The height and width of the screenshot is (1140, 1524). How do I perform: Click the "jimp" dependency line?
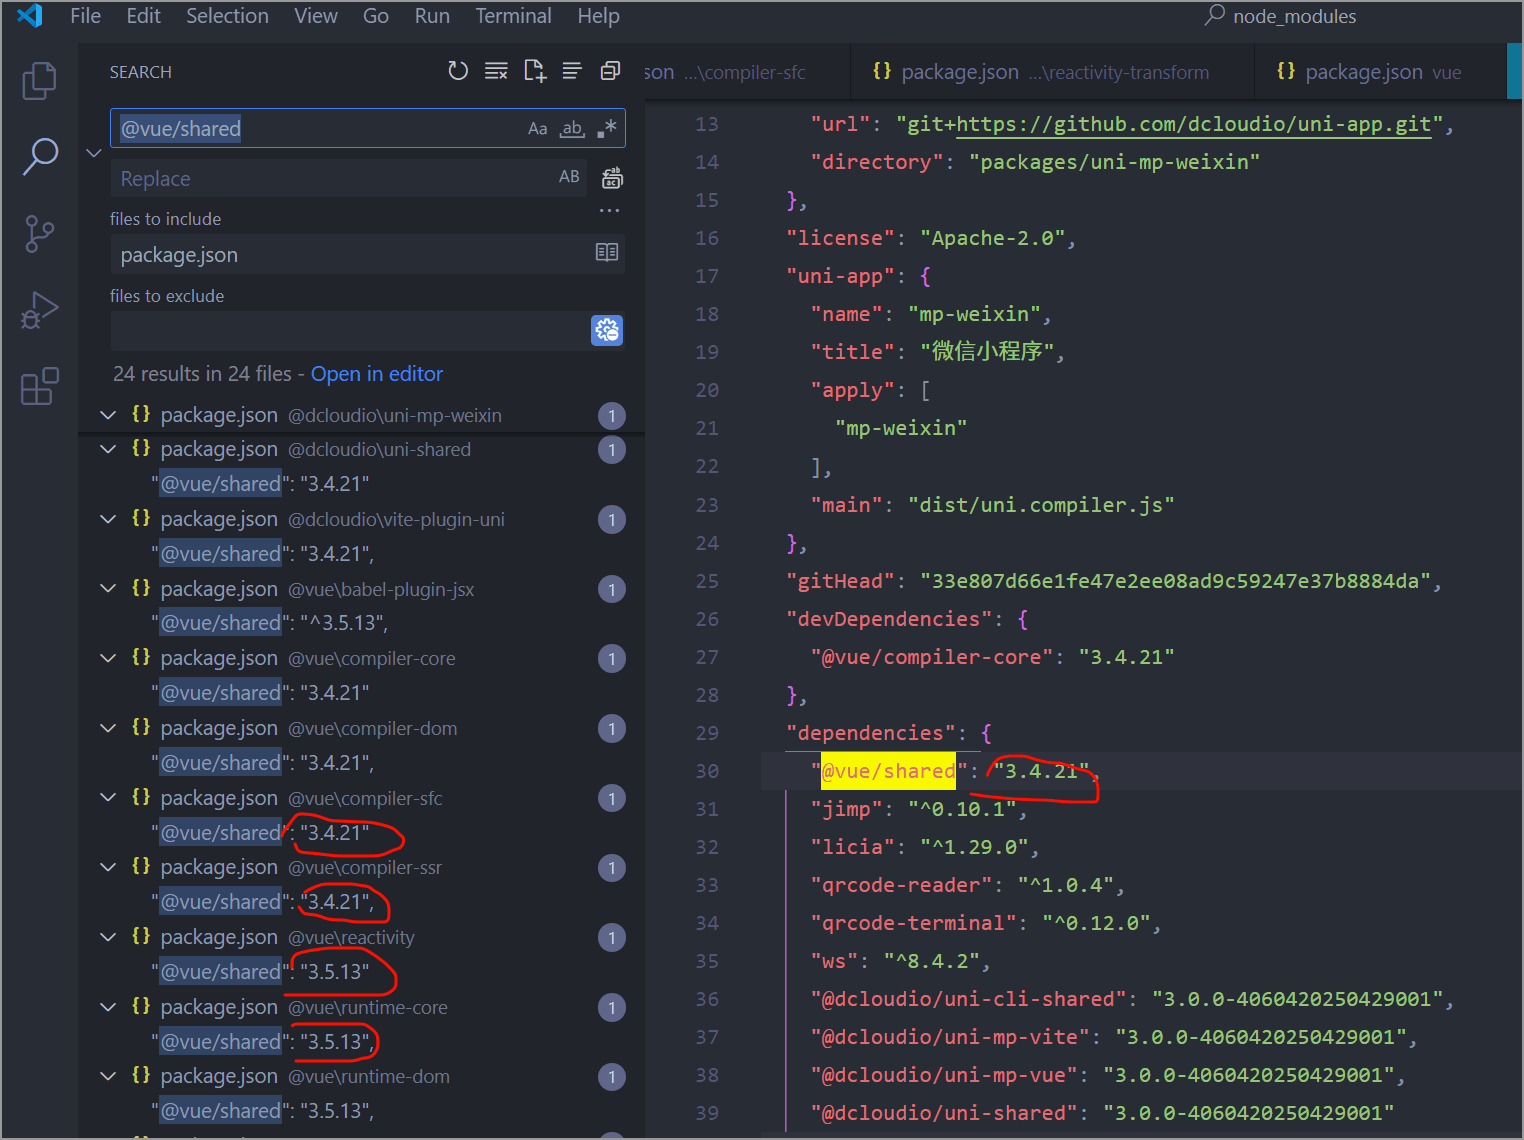pos(918,809)
